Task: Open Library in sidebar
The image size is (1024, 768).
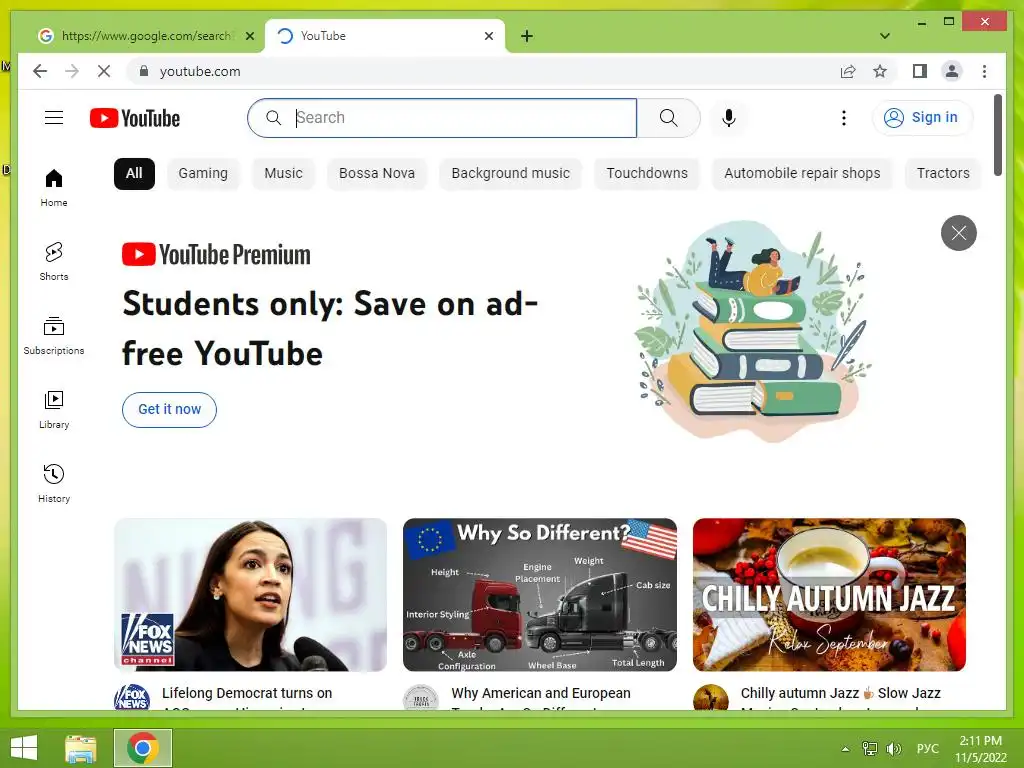Action: 54,409
